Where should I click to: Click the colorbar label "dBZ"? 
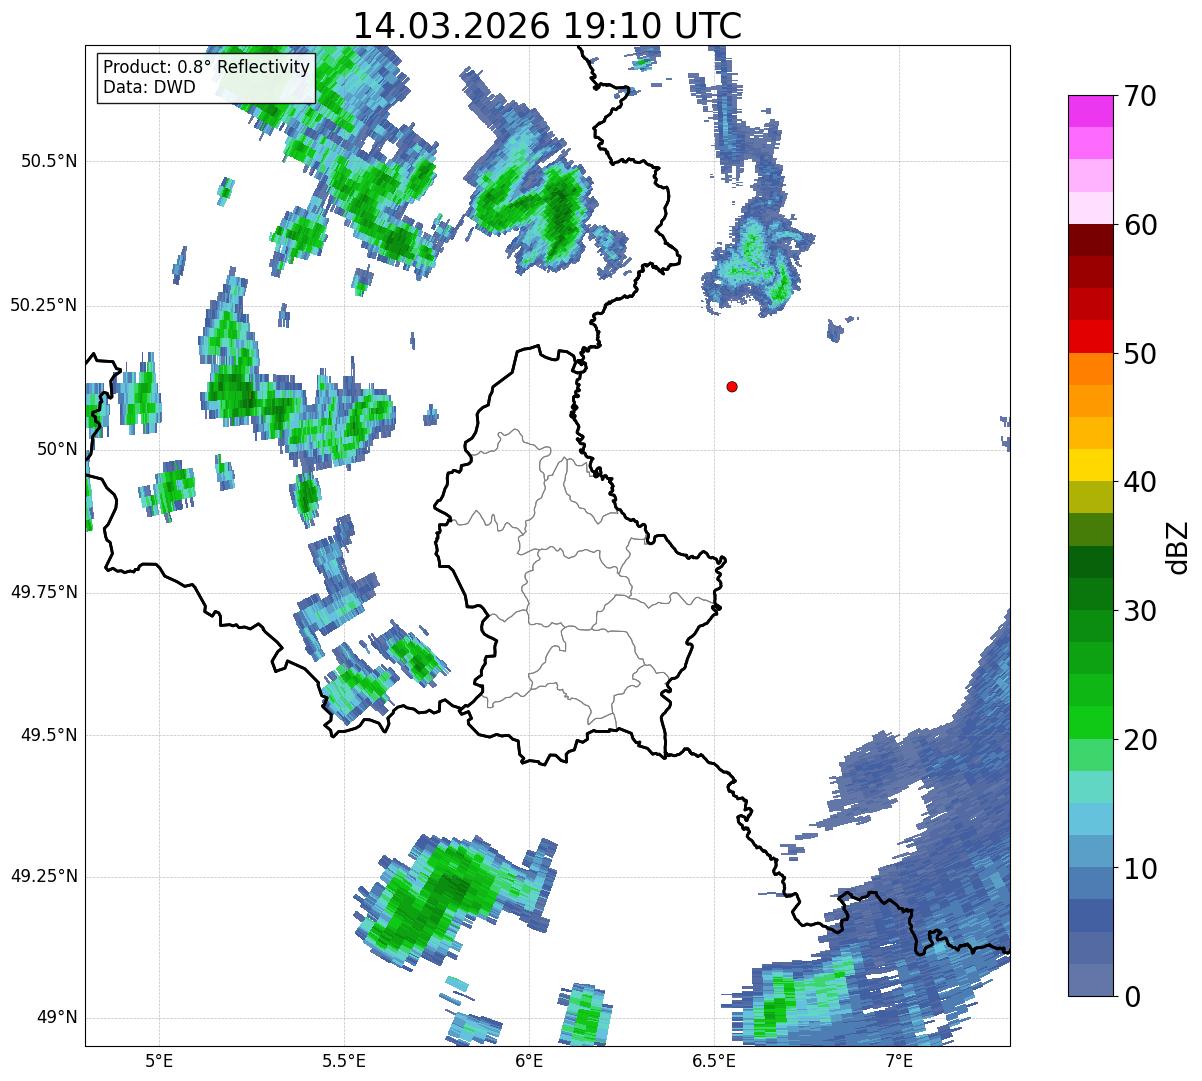tap(1178, 546)
